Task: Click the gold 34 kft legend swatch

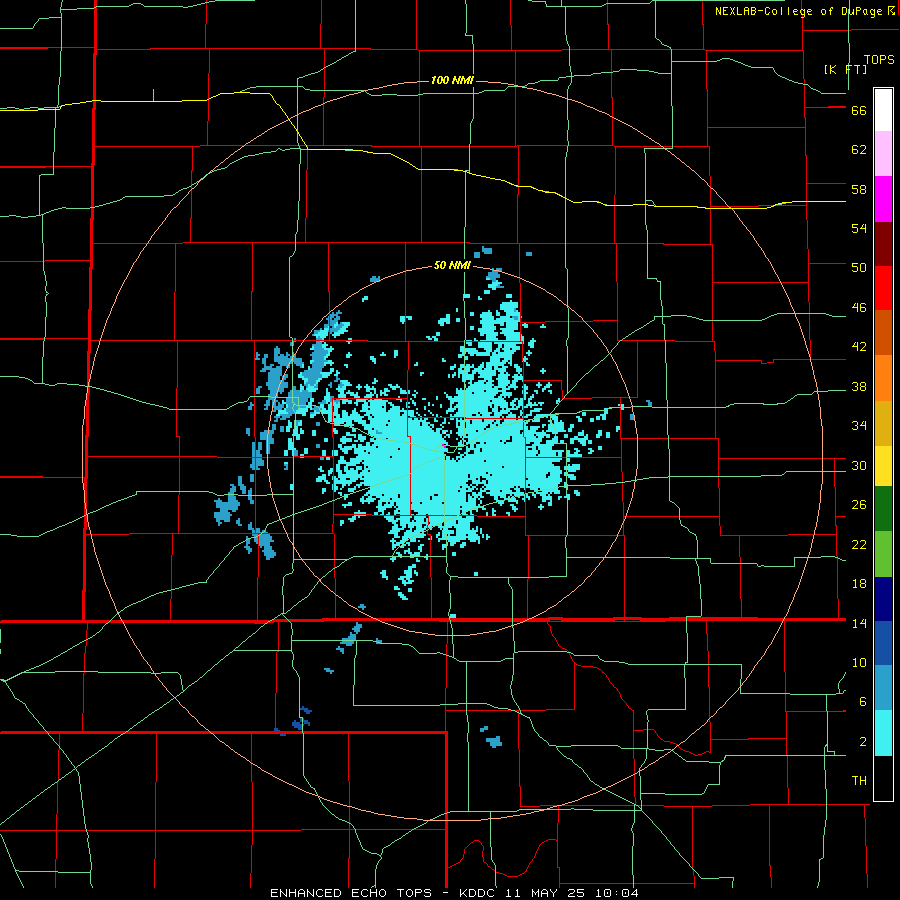Action: click(x=883, y=423)
